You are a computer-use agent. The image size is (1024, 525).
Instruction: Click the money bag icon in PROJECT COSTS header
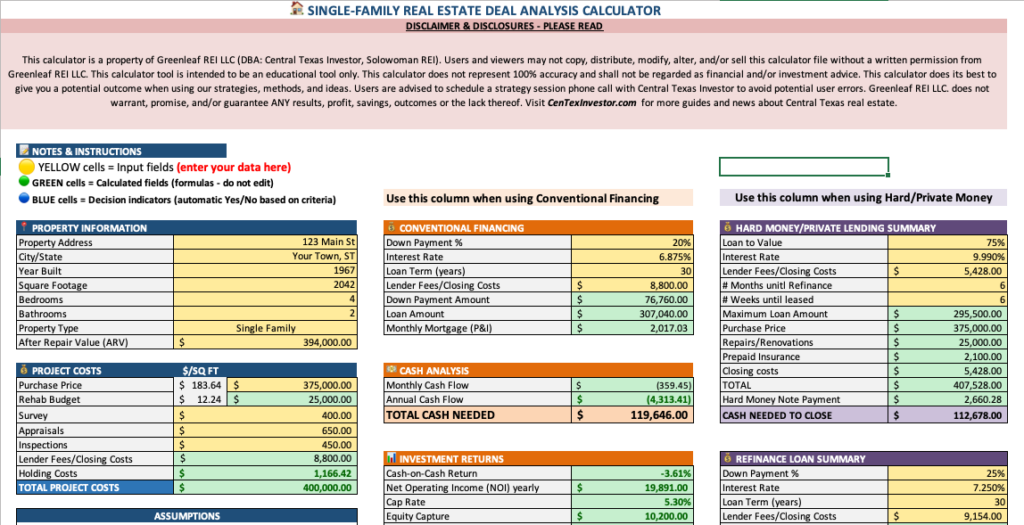point(24,370)
